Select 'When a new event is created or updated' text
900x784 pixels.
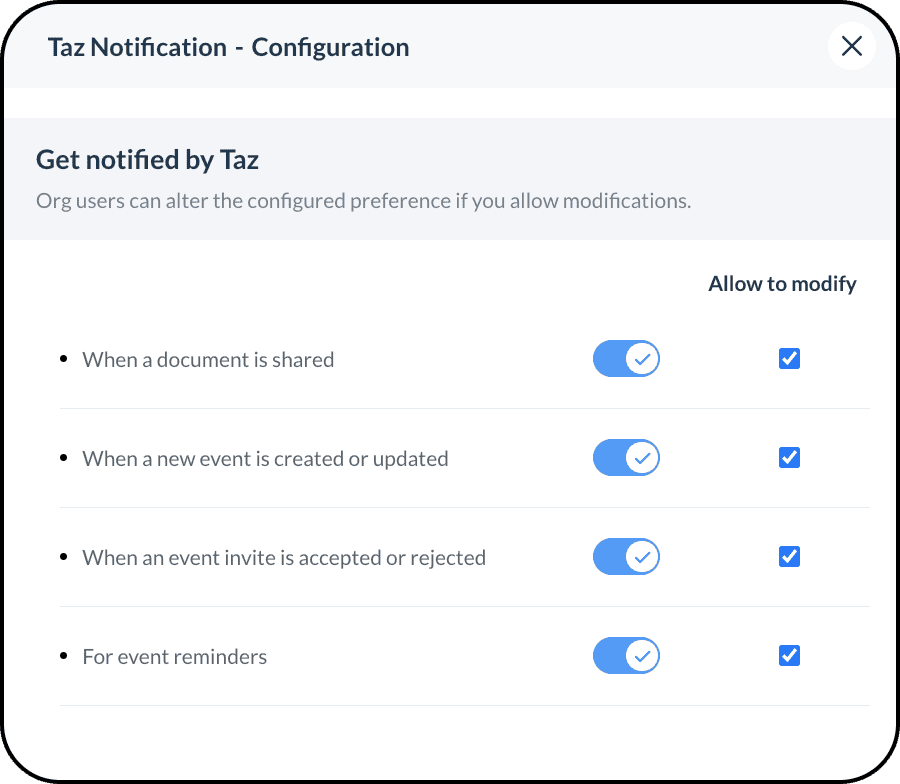[265, 459]
